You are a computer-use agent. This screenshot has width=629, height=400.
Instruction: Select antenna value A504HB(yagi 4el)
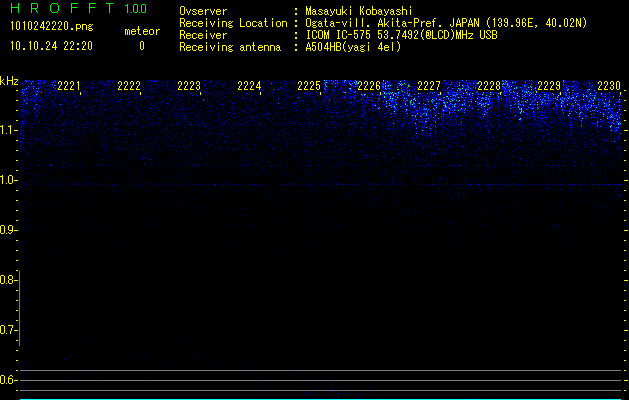point(353,47)
